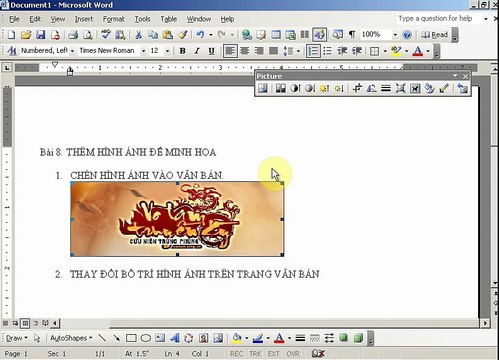
Task: Toggle Show/Hide paragraph marks
Action: pyautogui.click(x=352, y=35)
